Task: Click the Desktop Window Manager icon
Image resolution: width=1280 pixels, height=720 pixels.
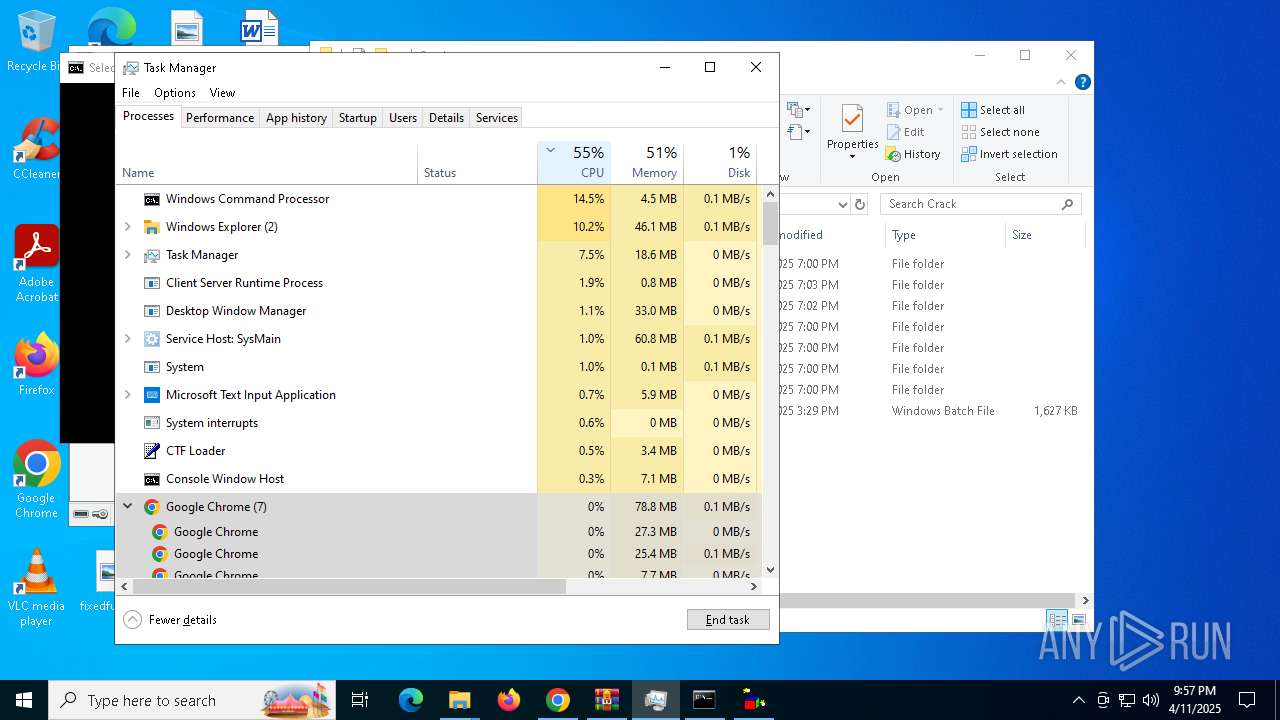Action: (x=152, y=311)
